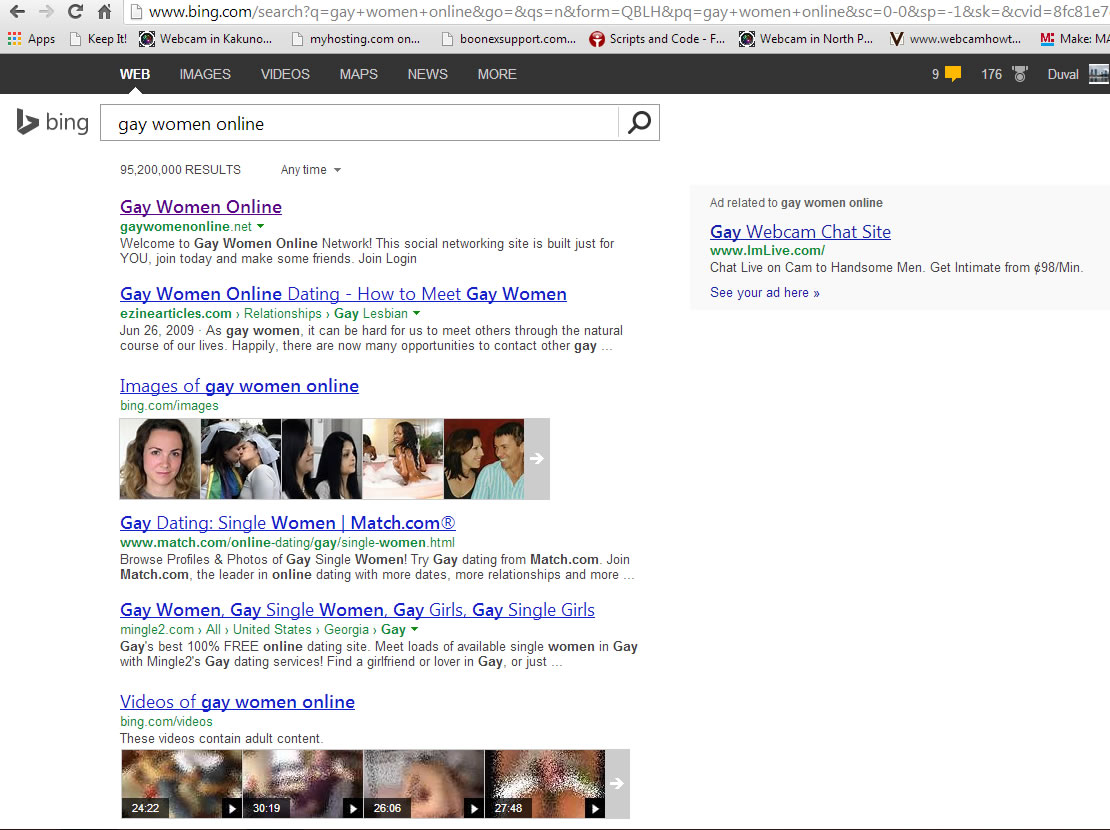Expand the gaywomenonline.net URL dropdown arrow
The height and width of the screenshot is (830, 1110).
261,227
